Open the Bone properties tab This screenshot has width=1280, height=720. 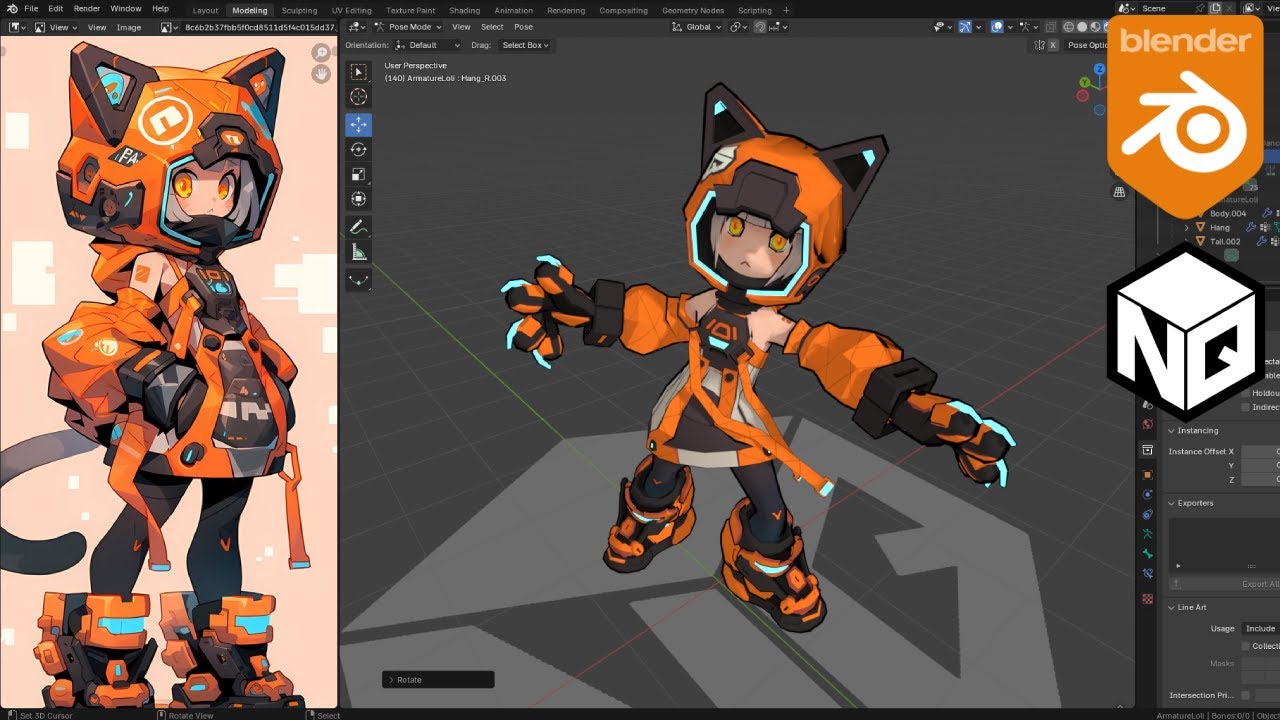coord(1148,554)
